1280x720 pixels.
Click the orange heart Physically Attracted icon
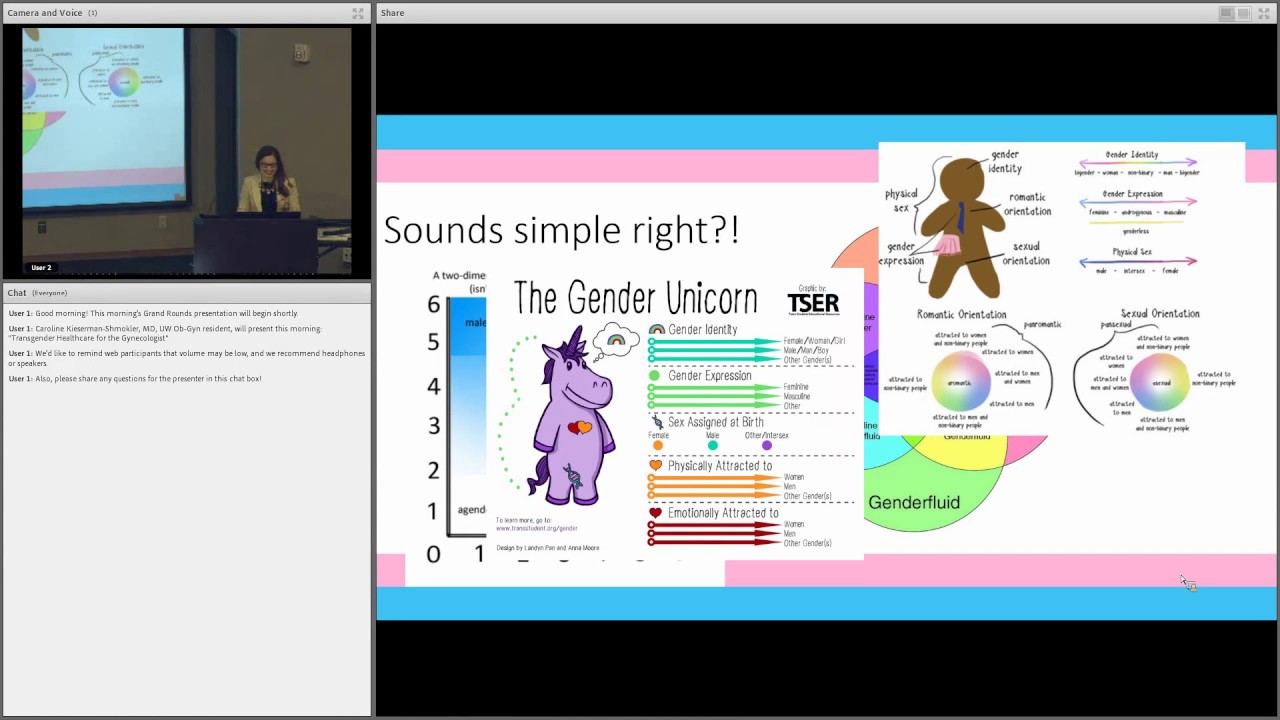pyautogui.click(x=656, y=465)
